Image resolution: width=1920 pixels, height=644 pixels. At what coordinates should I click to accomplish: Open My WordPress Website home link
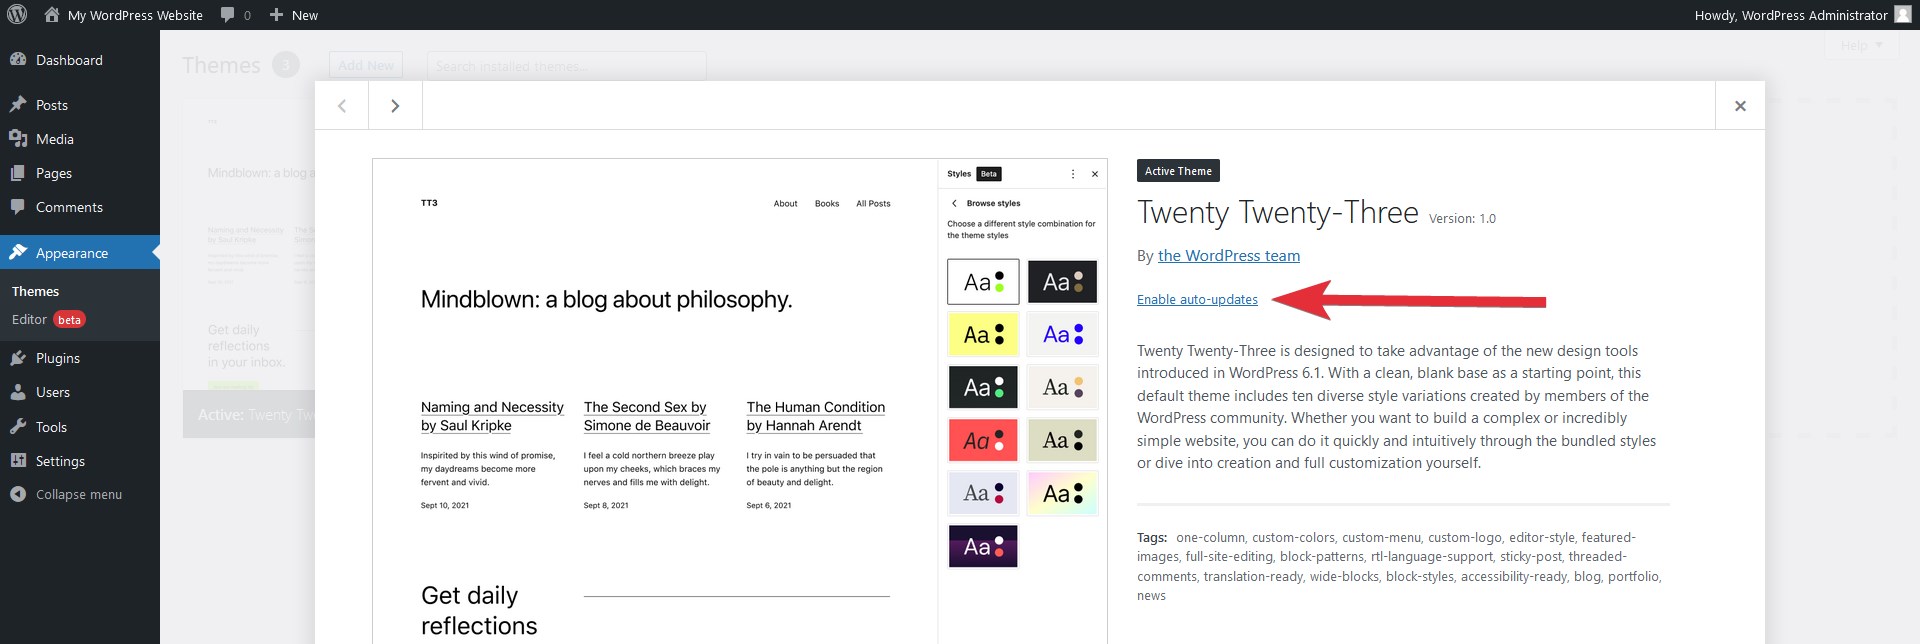pos(124,15)
